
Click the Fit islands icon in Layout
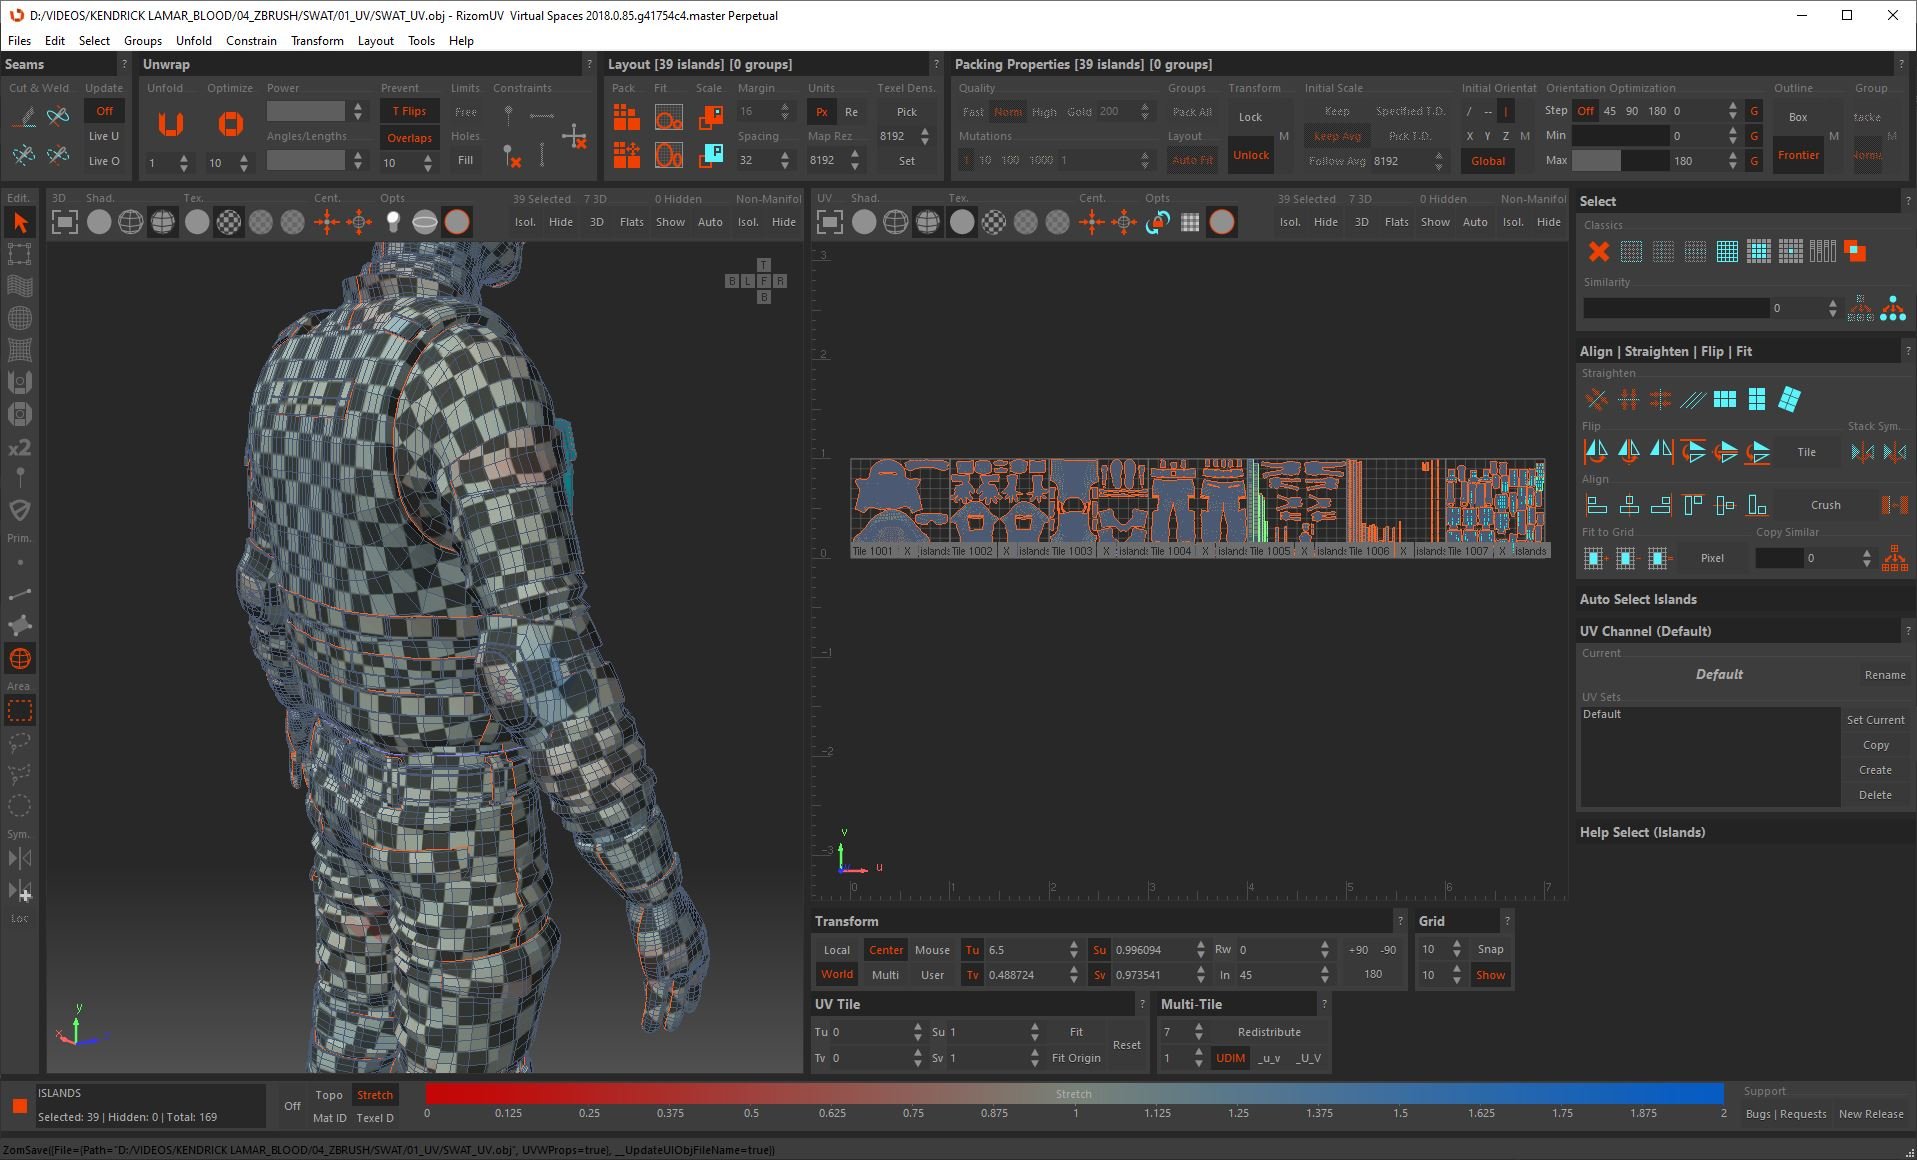point(669,119)
